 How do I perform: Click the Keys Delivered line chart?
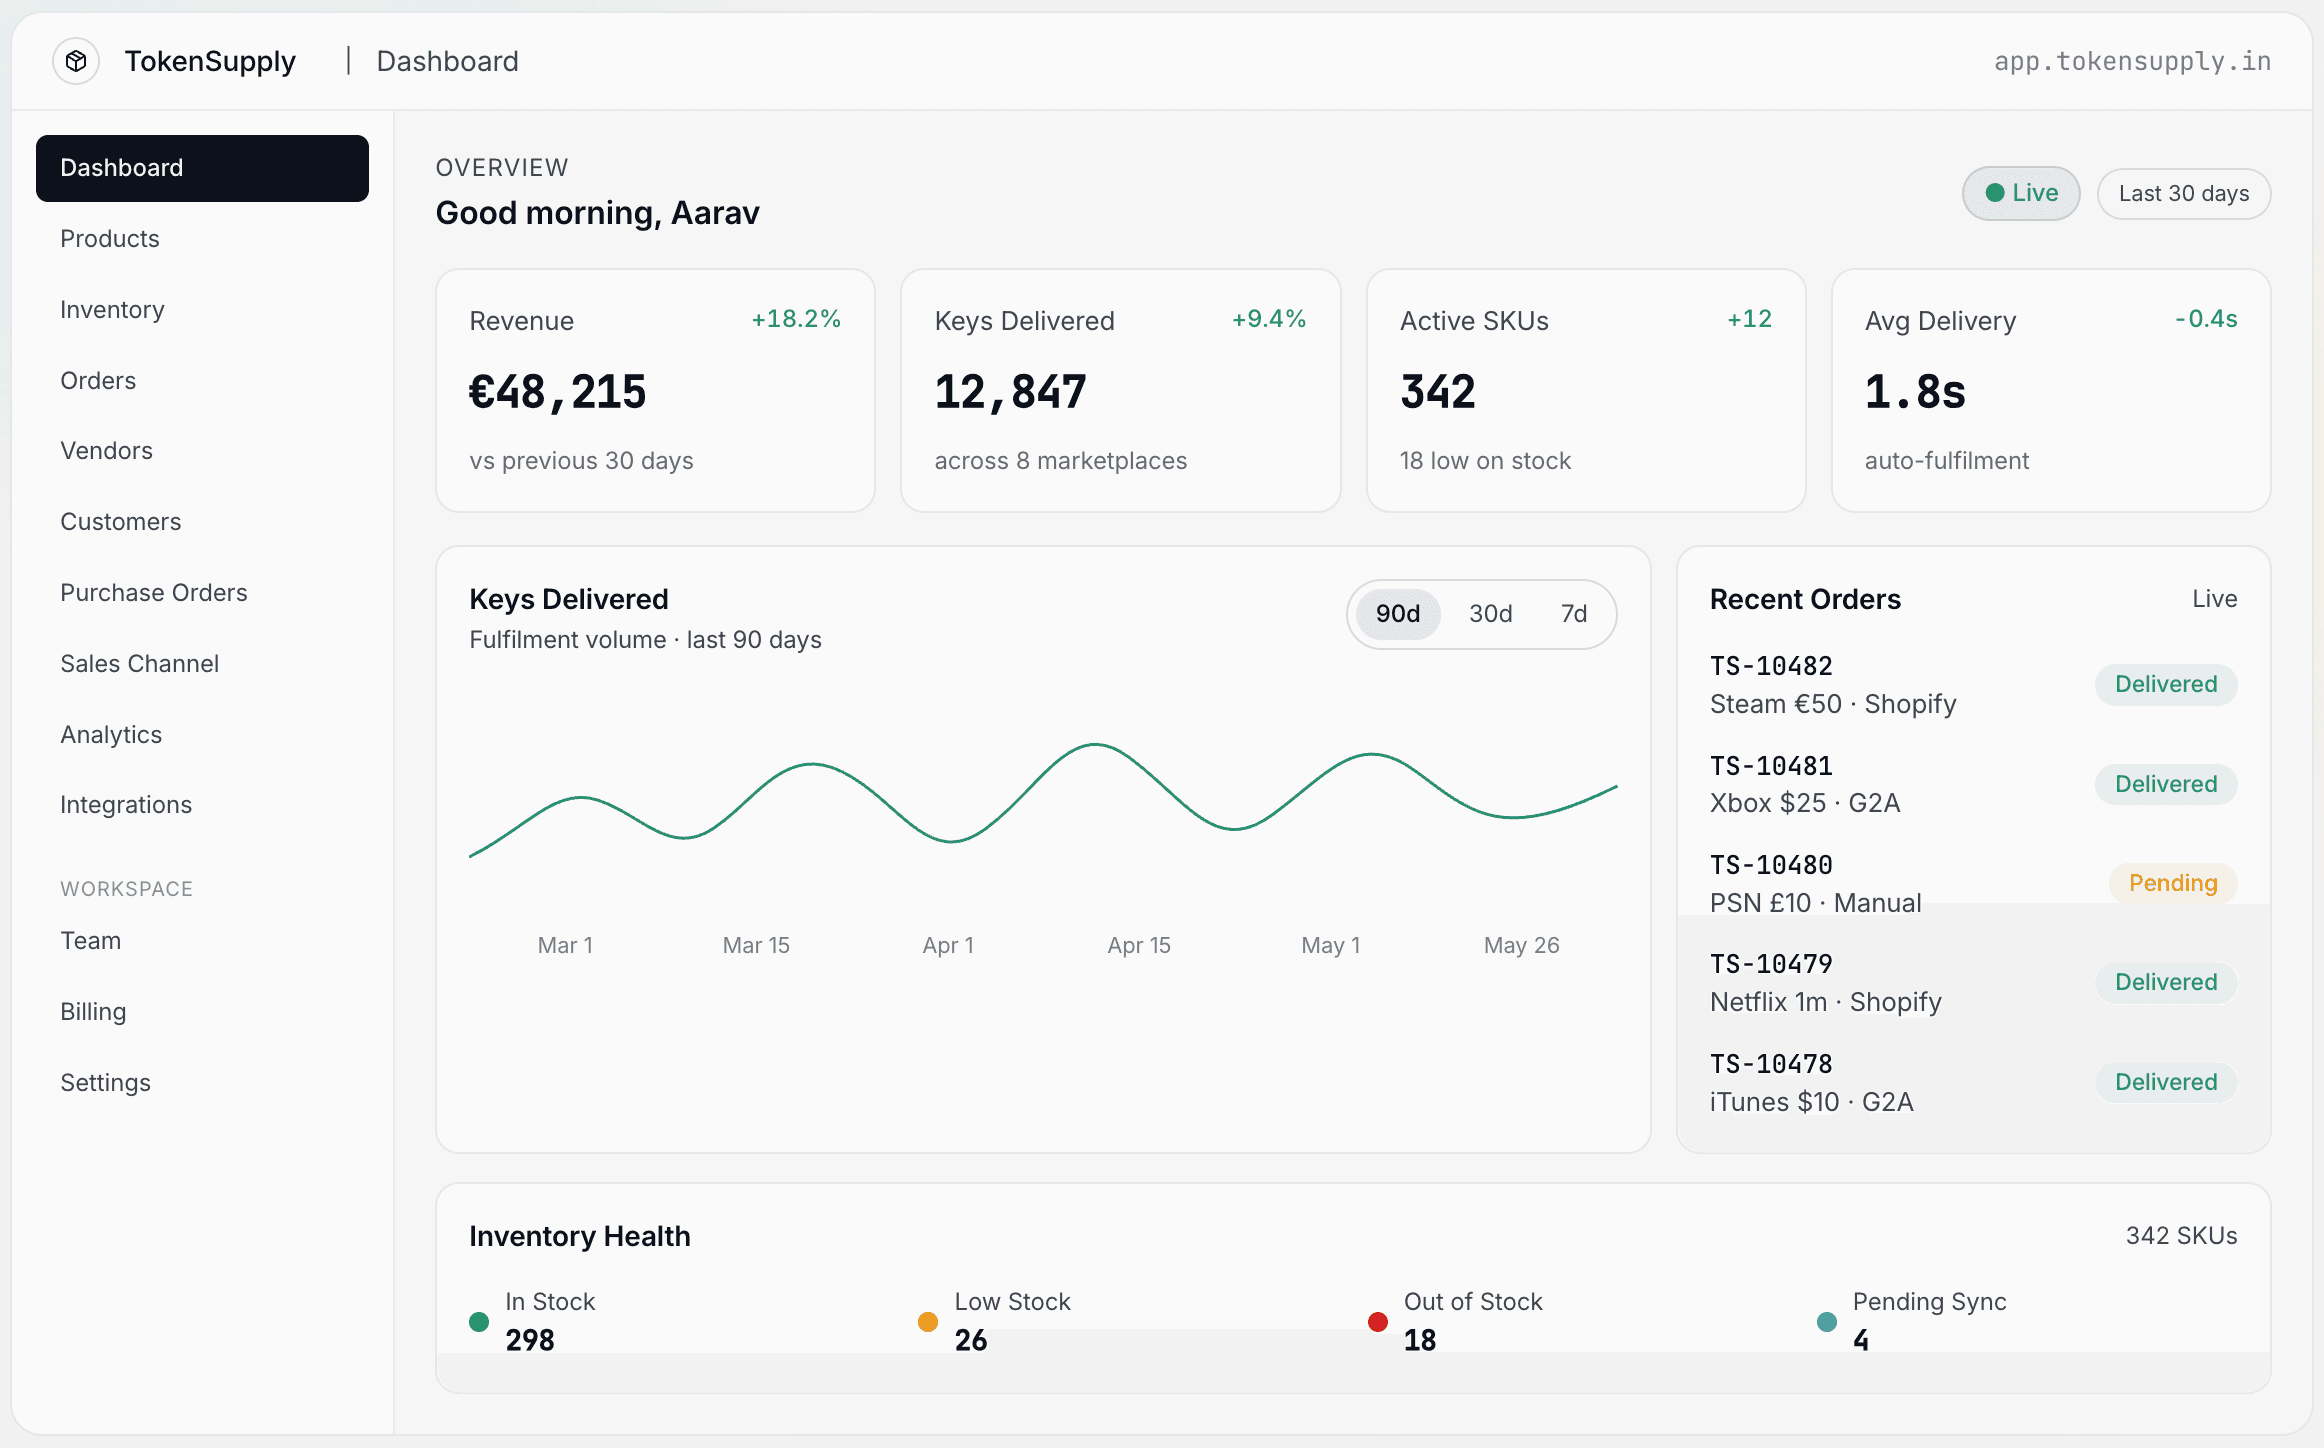(x=1043, y=800)
